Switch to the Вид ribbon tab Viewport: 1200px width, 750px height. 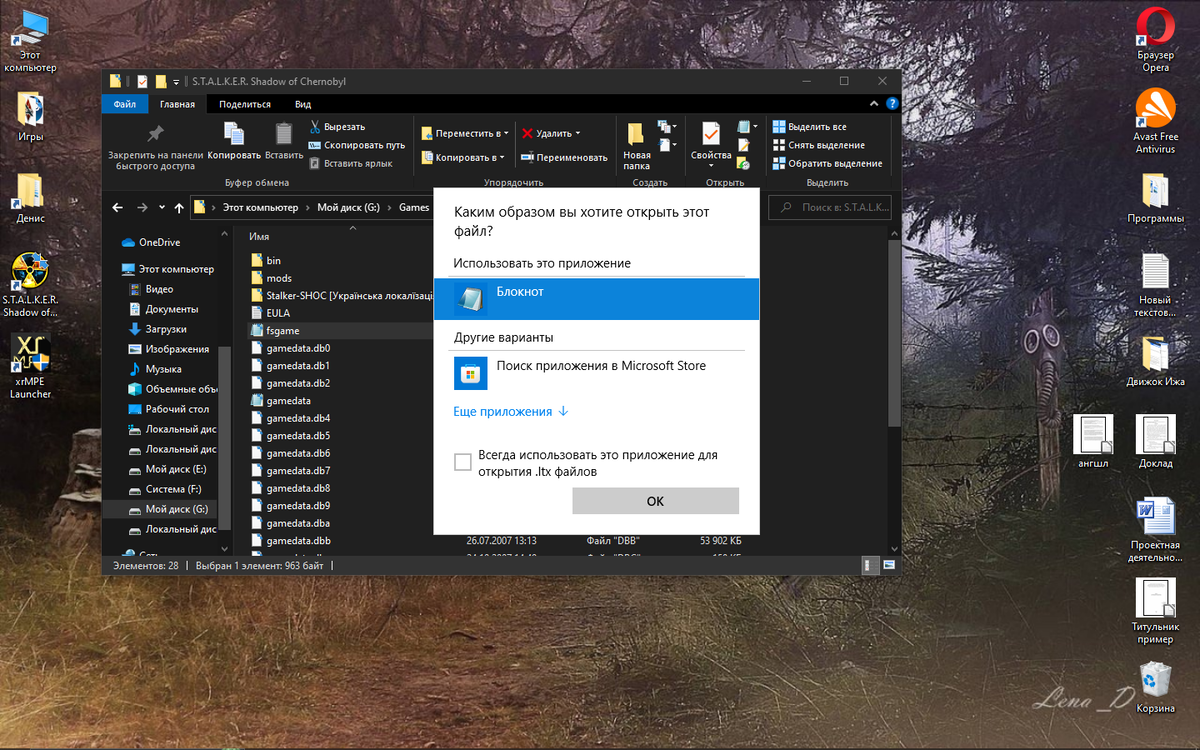(x=303, y=104)
